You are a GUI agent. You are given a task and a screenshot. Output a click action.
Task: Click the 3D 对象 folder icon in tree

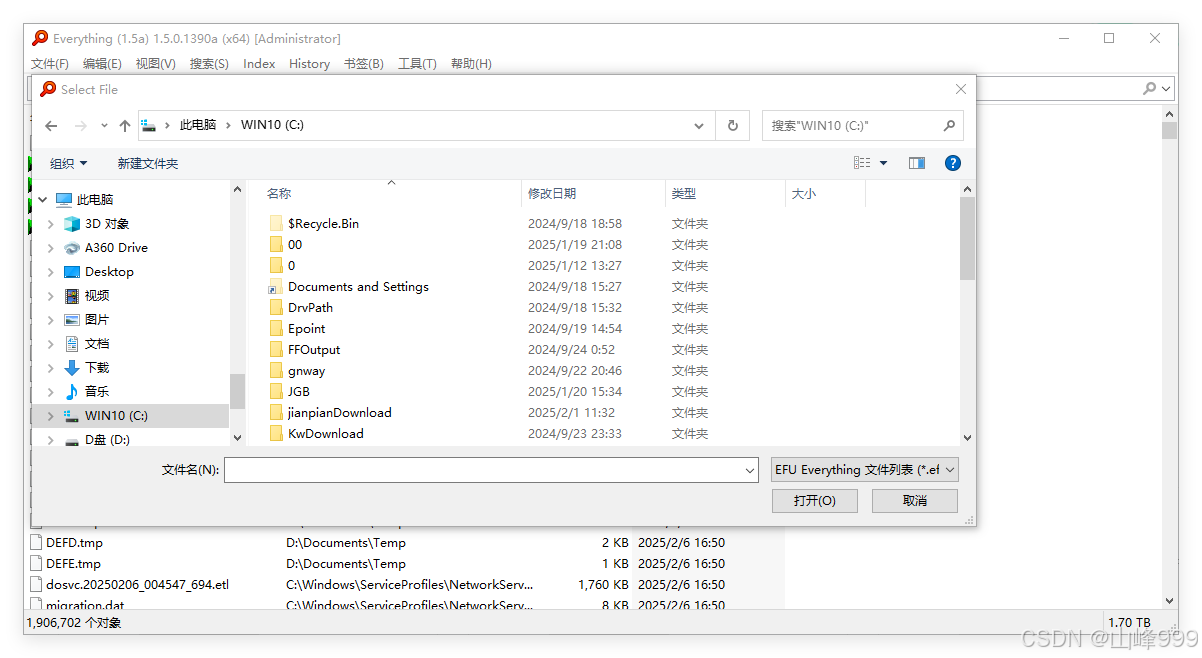(x=72, y=224)
